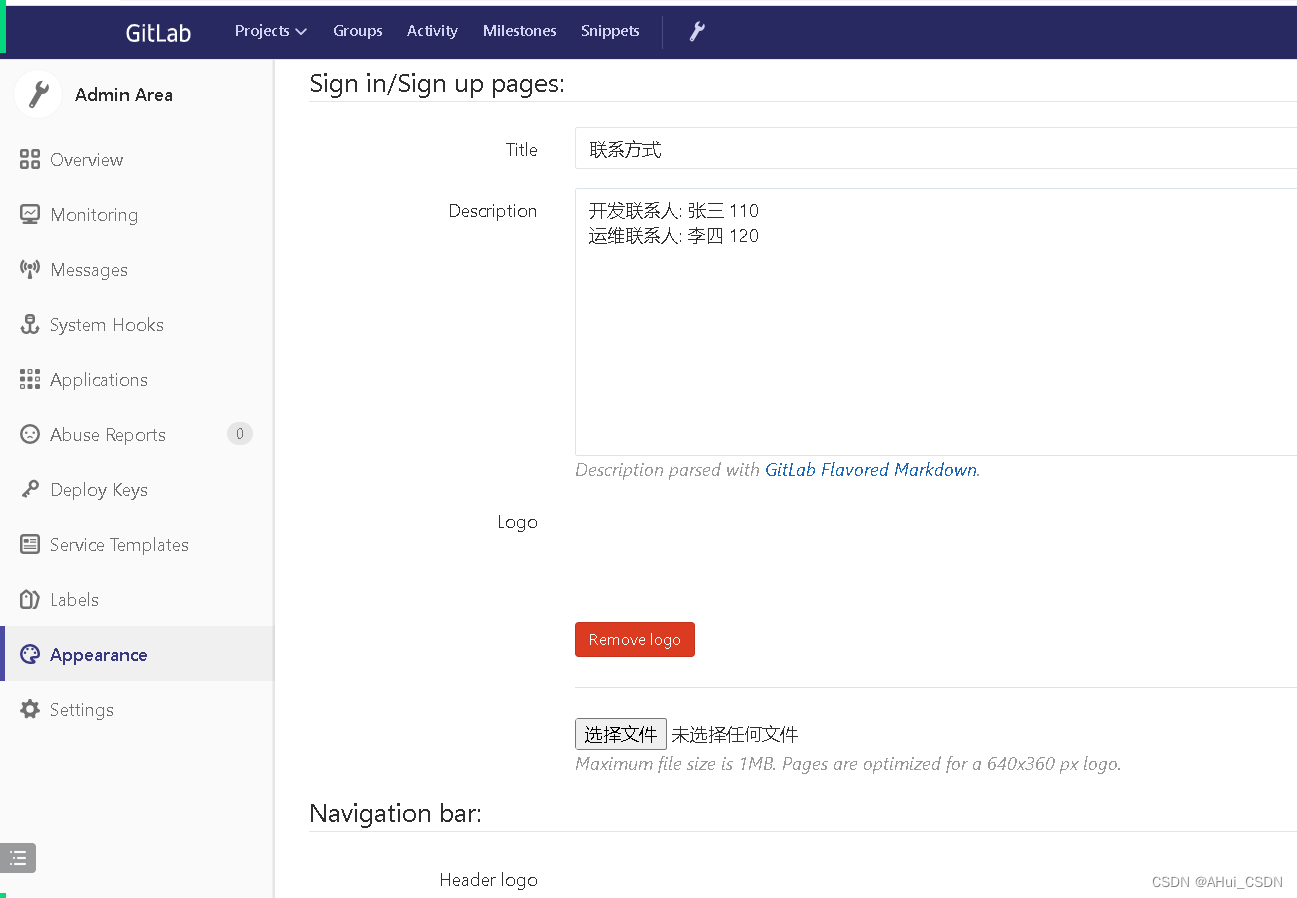Viewport: 1297px width, 898px height.
Task: Focus the Description text area
Action: (936, 322)
